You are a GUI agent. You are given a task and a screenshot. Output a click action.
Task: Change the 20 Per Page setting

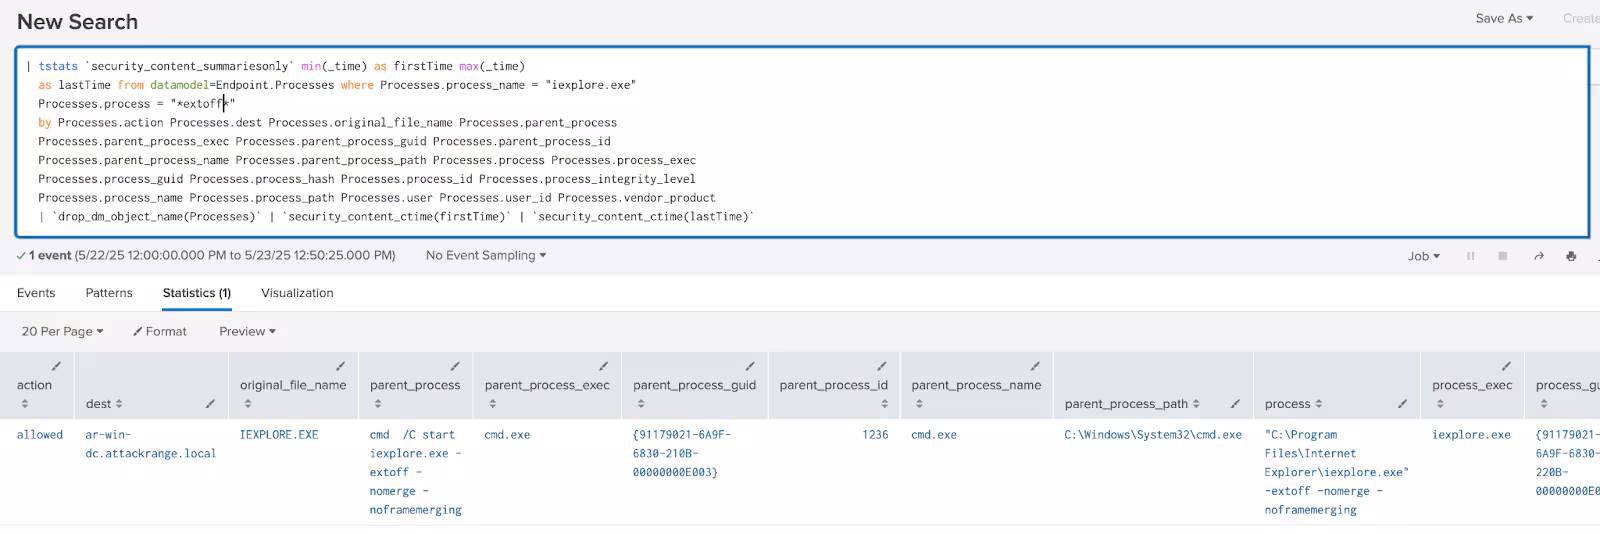click(x=62, y=331)
